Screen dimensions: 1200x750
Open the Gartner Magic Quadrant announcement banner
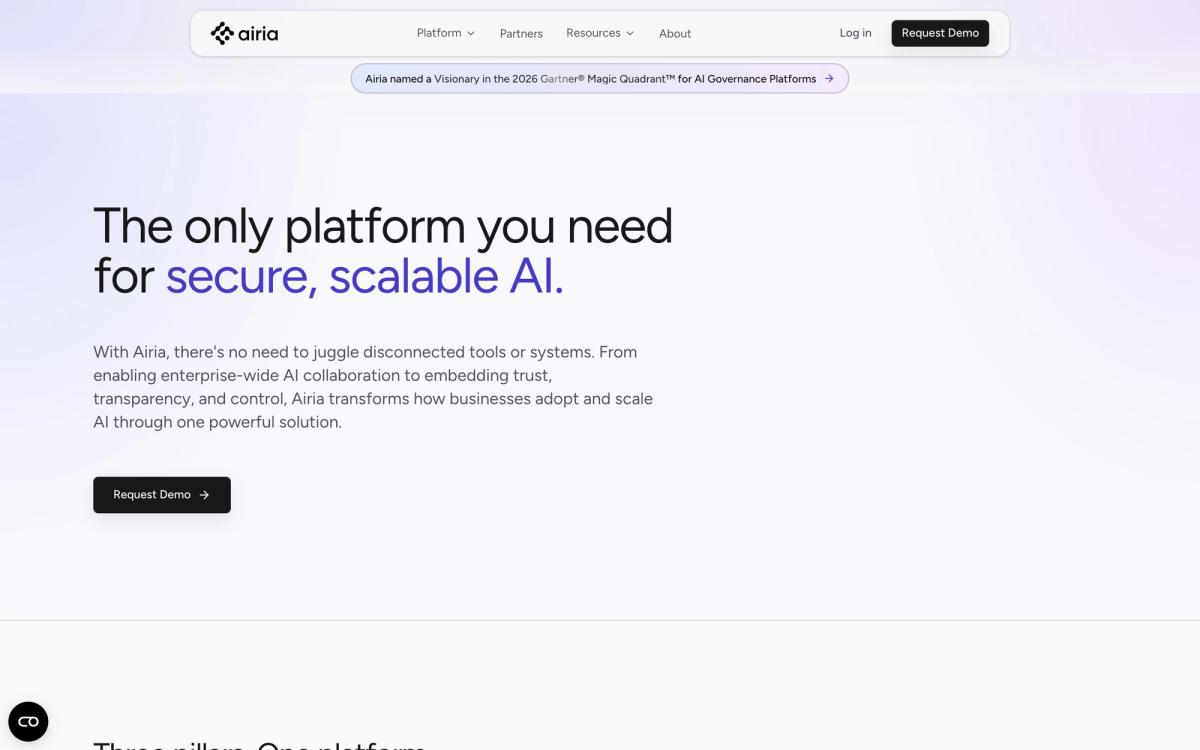(600, 79)
